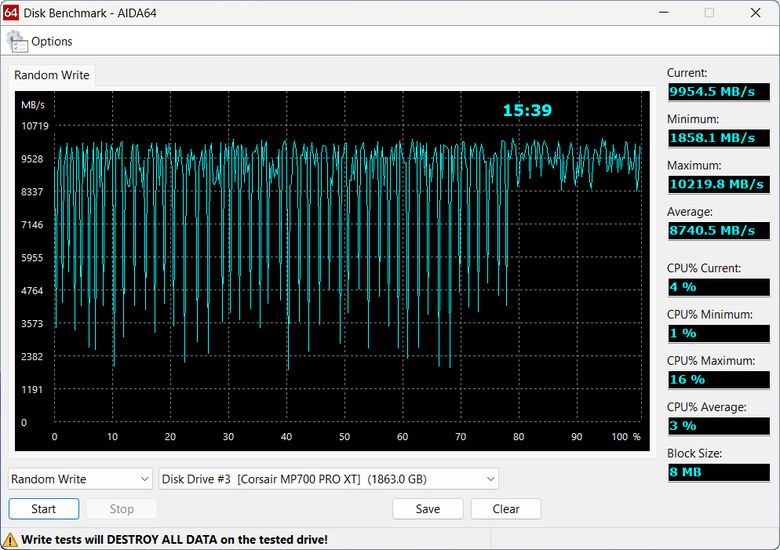The height and width of the screenshot is (550, 780).
Task: Click the Block Size value 8 MB
Action: tap(719, 472)
